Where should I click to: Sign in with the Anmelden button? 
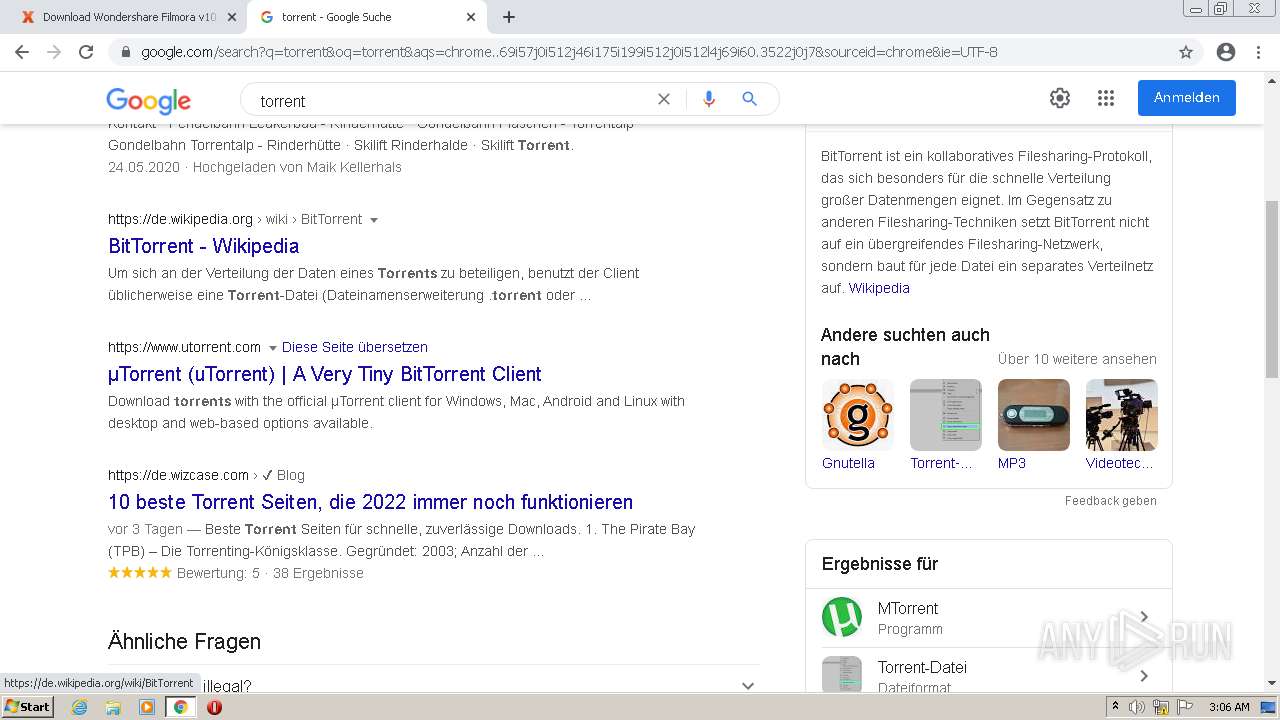1187,98
